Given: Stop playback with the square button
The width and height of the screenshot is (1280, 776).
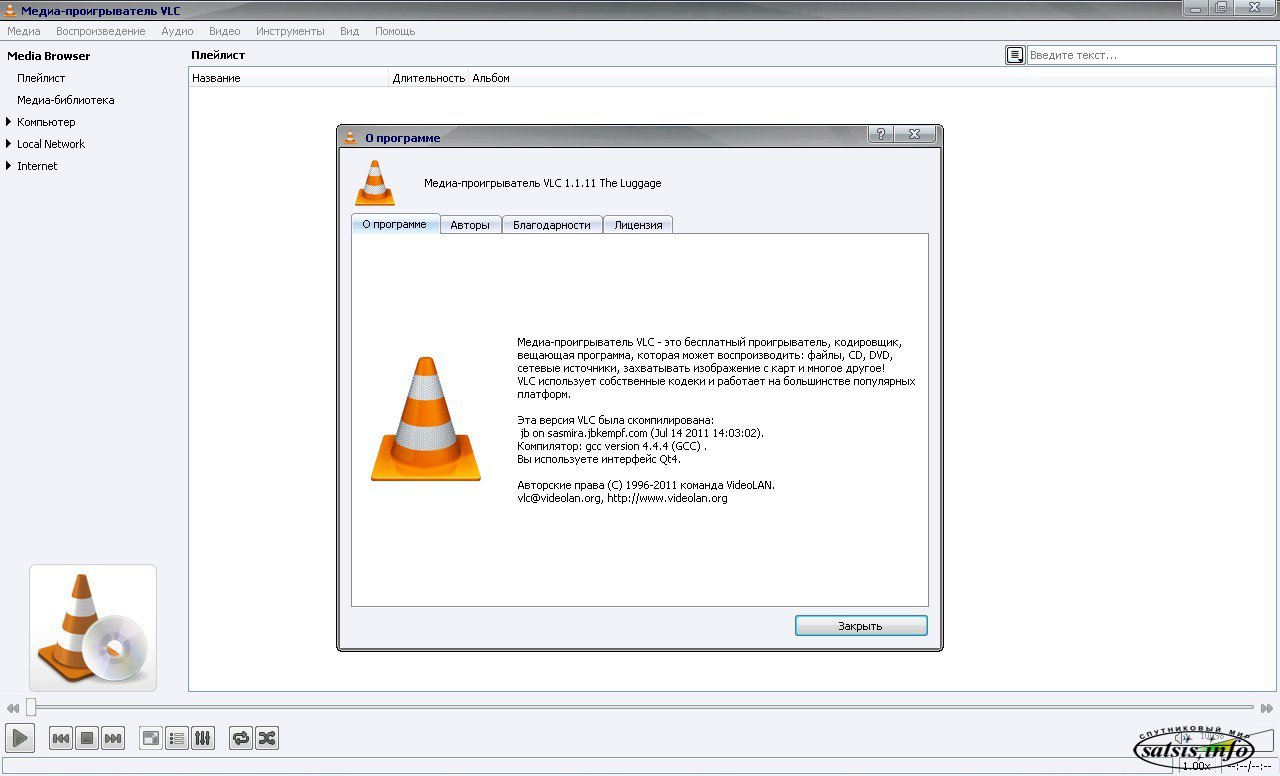Looking at the screenshot, I should point(87,738).
